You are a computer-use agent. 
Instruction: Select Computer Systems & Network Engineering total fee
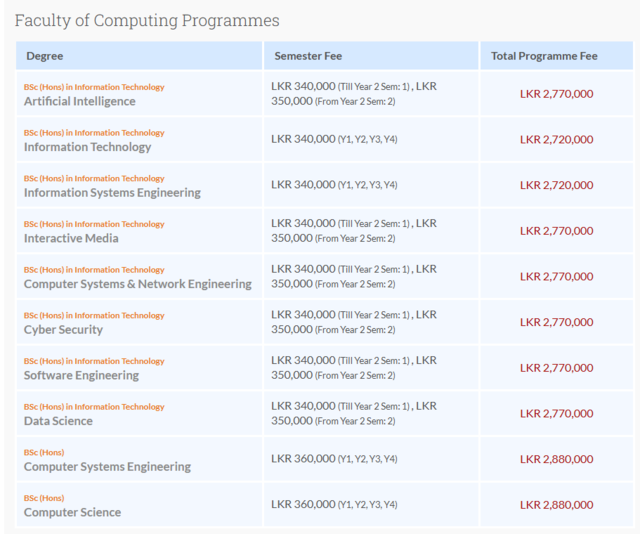pyautogui.click(x=557, y=277)
